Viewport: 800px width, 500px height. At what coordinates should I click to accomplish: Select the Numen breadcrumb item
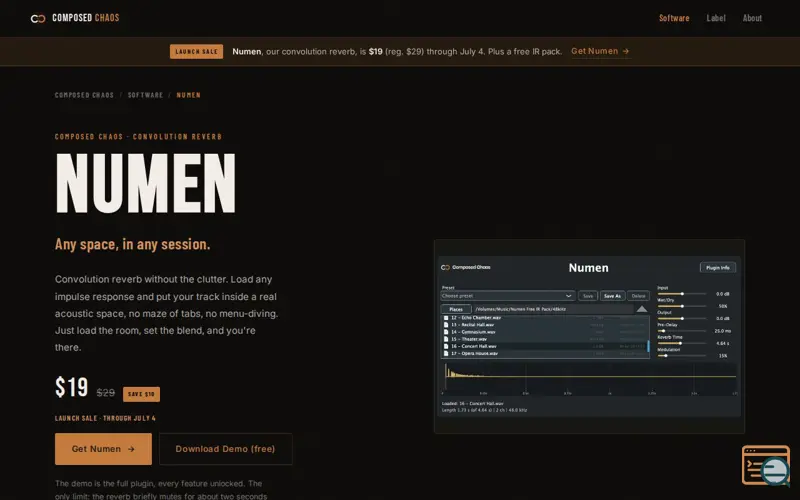point(188,95)
